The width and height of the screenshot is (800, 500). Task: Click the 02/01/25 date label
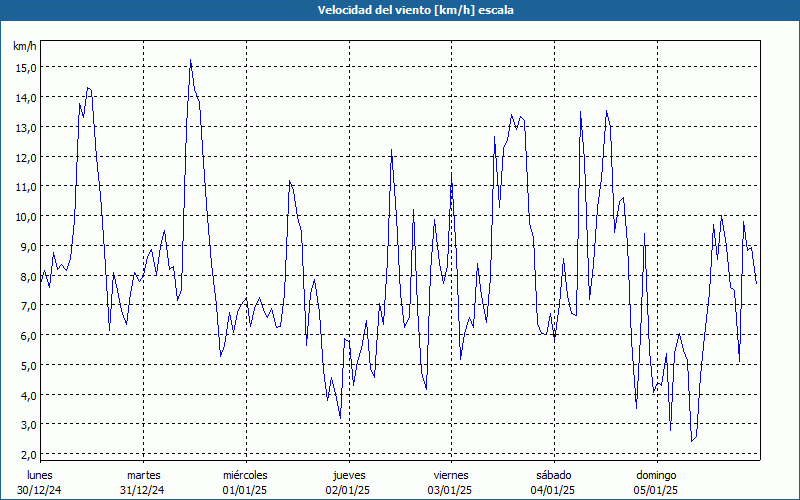point(347,490)
